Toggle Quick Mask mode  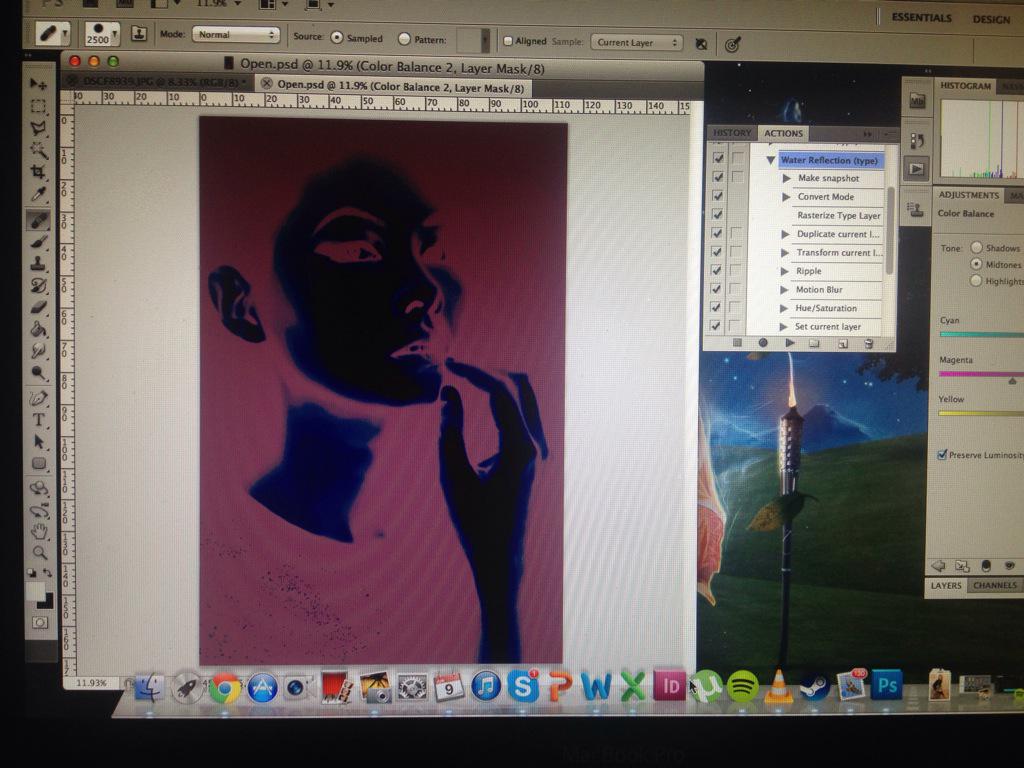pyautogui.click(x=39, y=622)
